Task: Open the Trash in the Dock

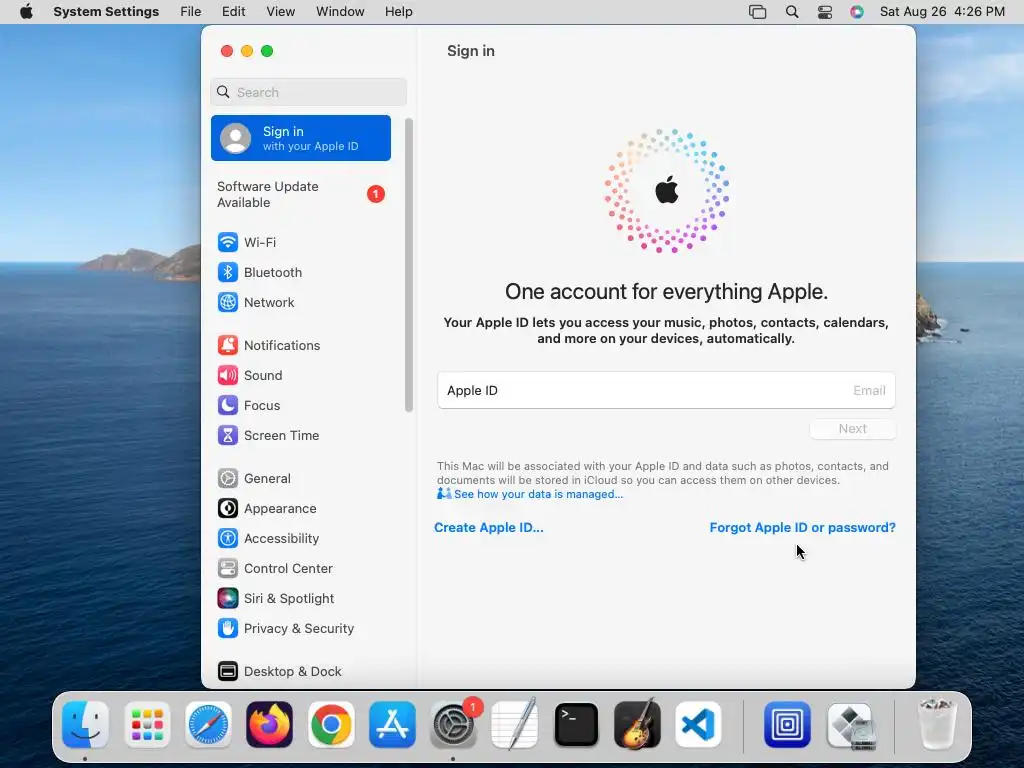Action: coord(937,725)
